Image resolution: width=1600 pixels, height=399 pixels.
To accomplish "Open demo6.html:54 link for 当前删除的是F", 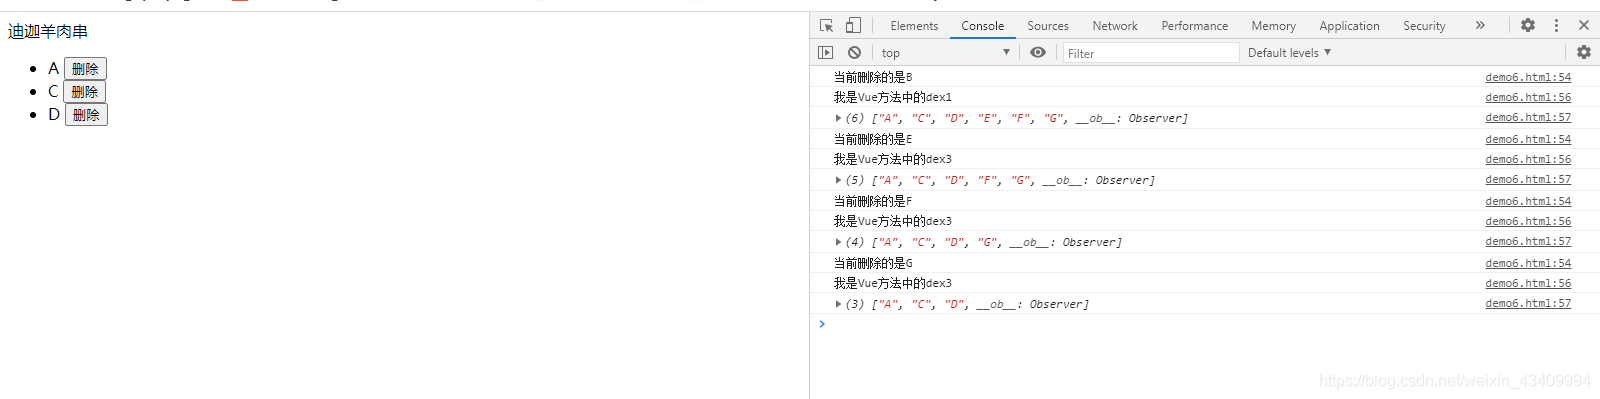I will click(1528, 201).
